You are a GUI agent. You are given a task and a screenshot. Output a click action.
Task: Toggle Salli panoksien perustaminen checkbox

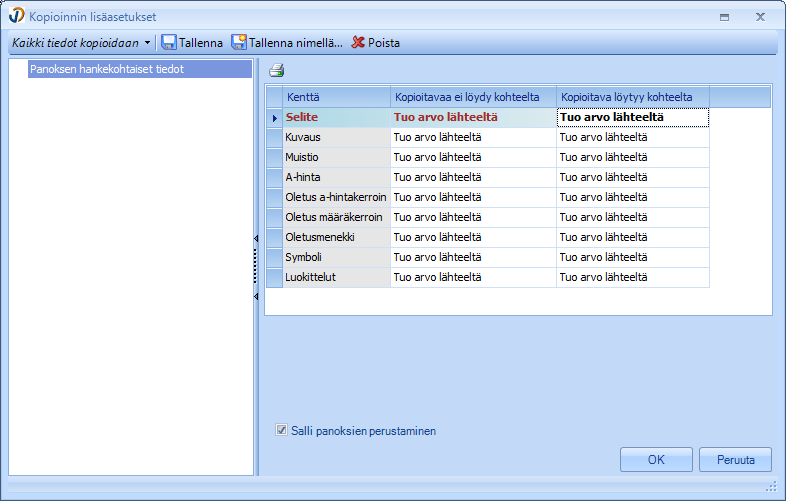click(281, 430)
